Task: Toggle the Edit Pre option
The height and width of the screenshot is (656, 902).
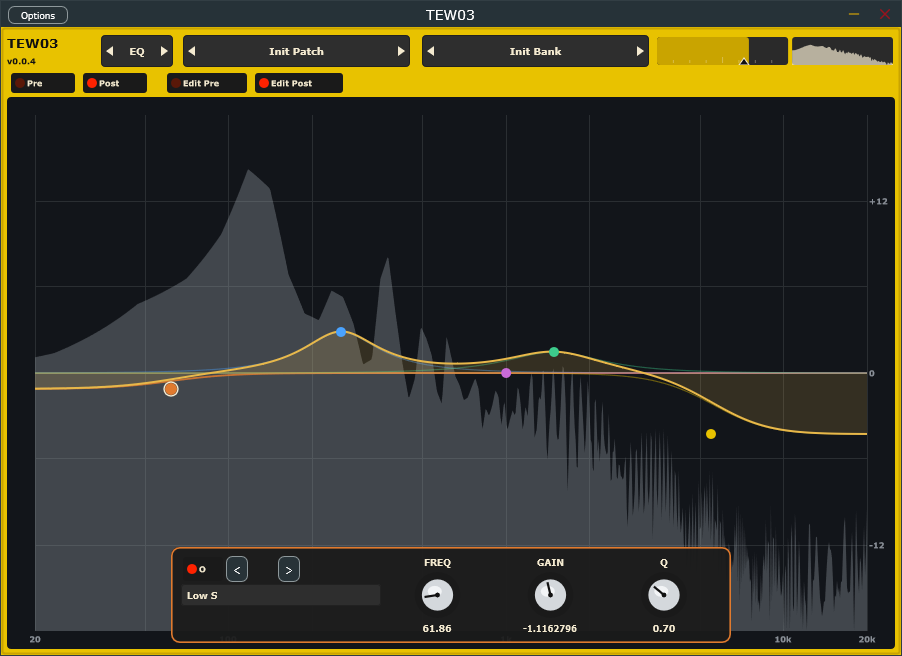Action: click(207, 83)
